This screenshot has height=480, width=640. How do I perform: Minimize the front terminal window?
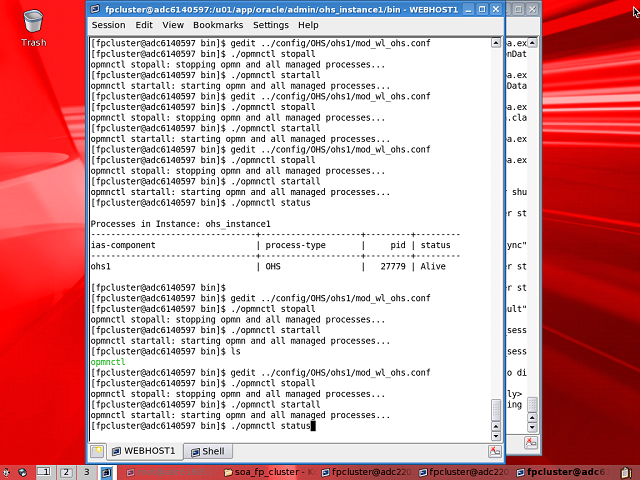(x=468, y=9)
